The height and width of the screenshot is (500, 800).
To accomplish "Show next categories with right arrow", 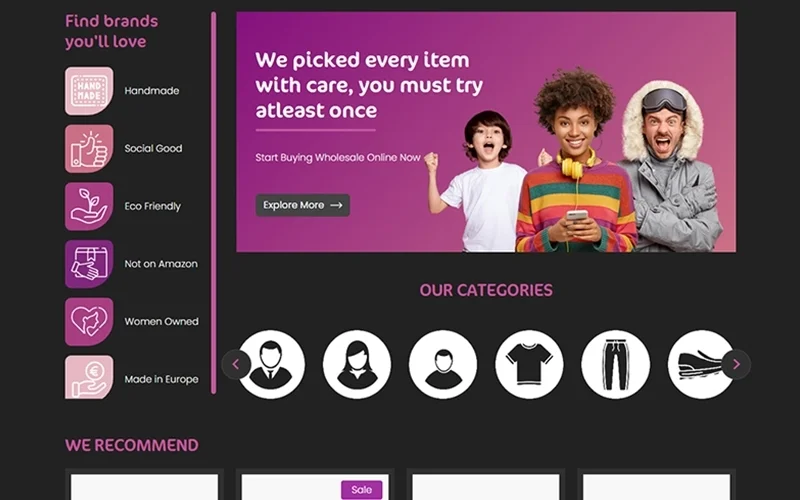I will tap(736, 364).
